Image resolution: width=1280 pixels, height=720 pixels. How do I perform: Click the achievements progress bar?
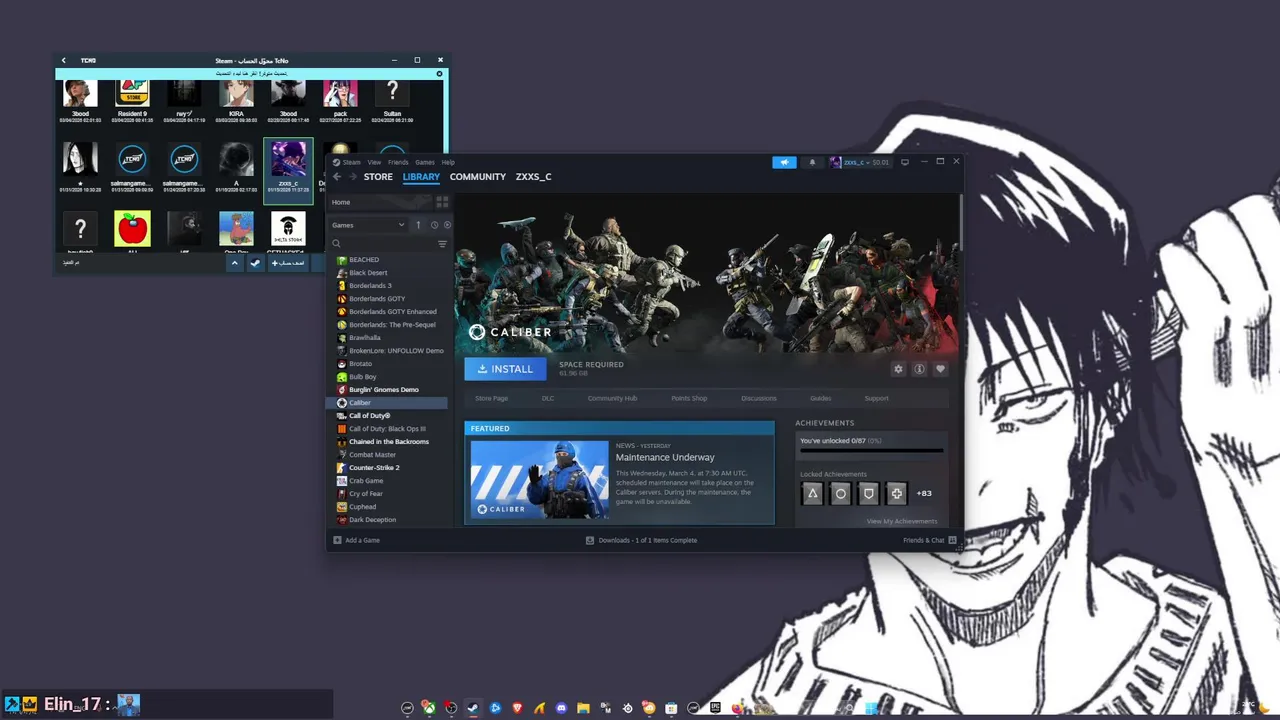tap(871, 451)
